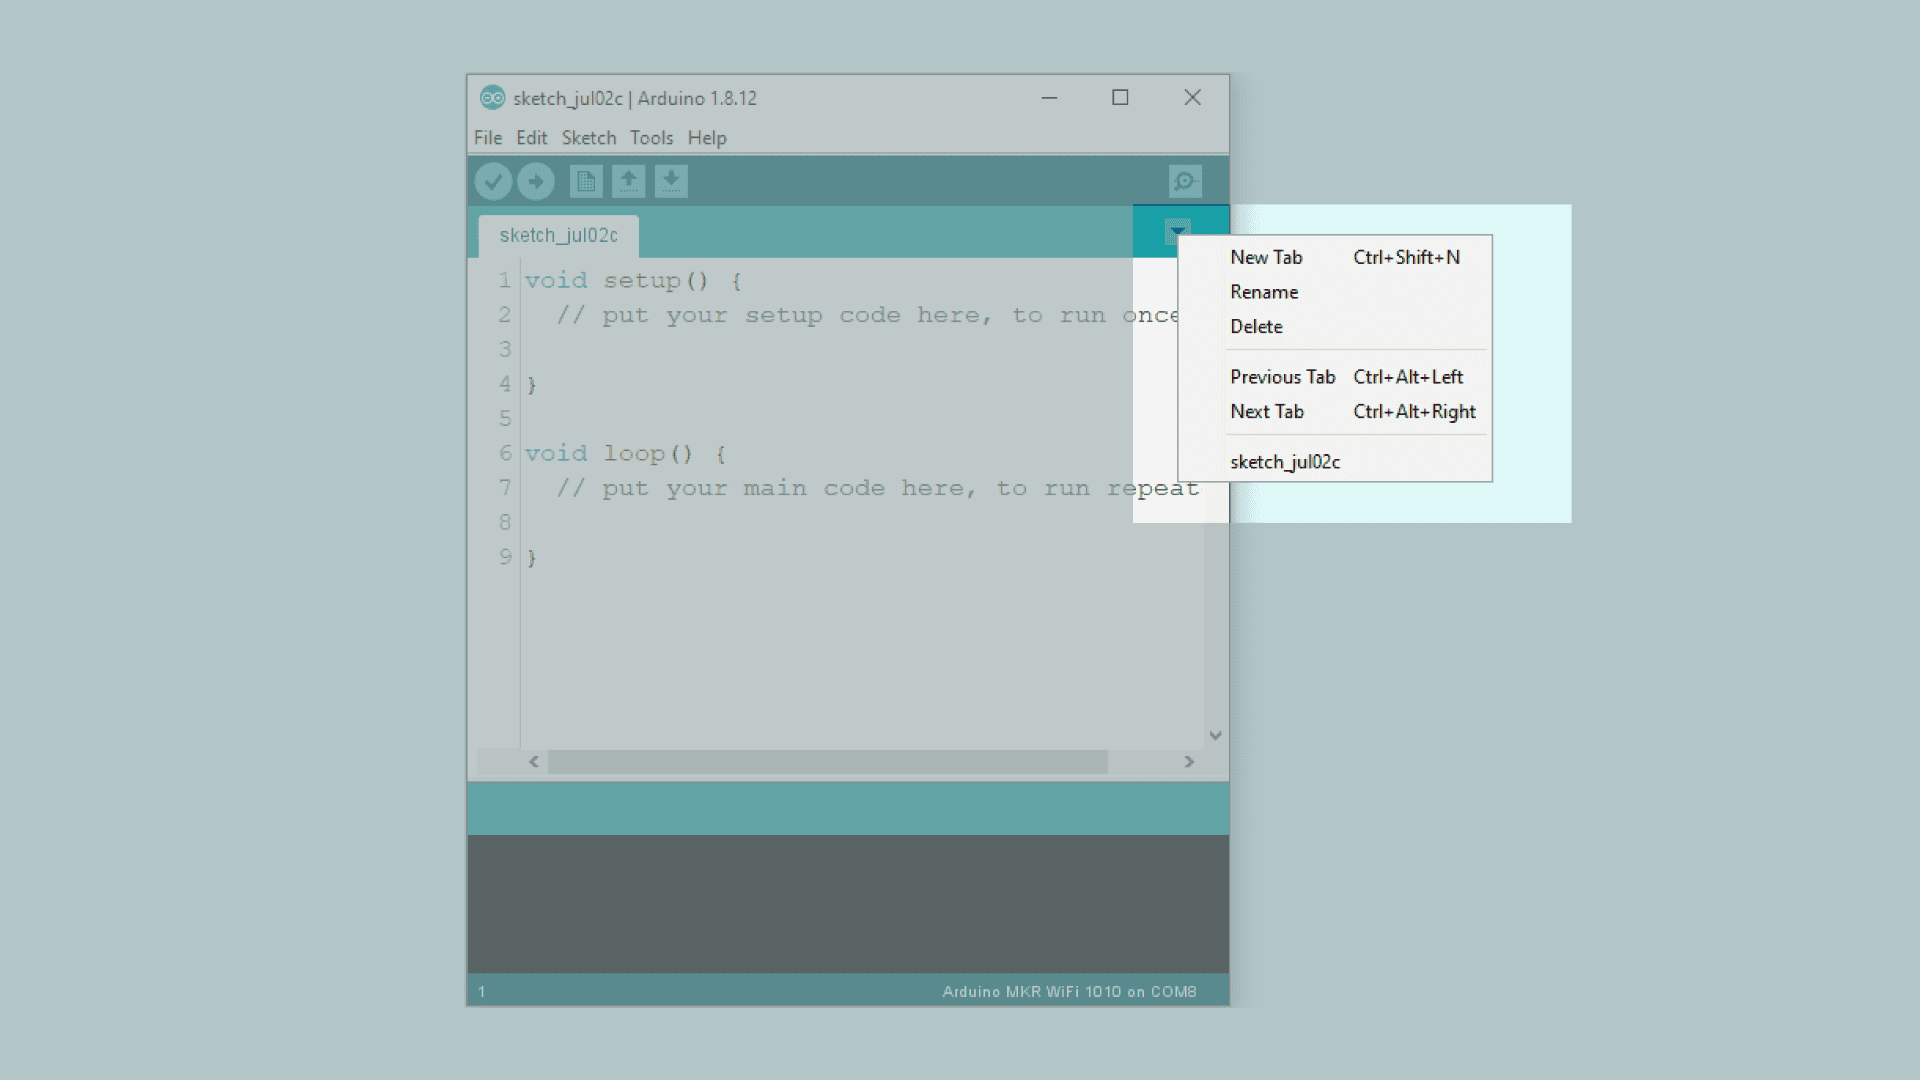
Task: Create a new sketch with New icon
Action: click(x=586, y=181)
